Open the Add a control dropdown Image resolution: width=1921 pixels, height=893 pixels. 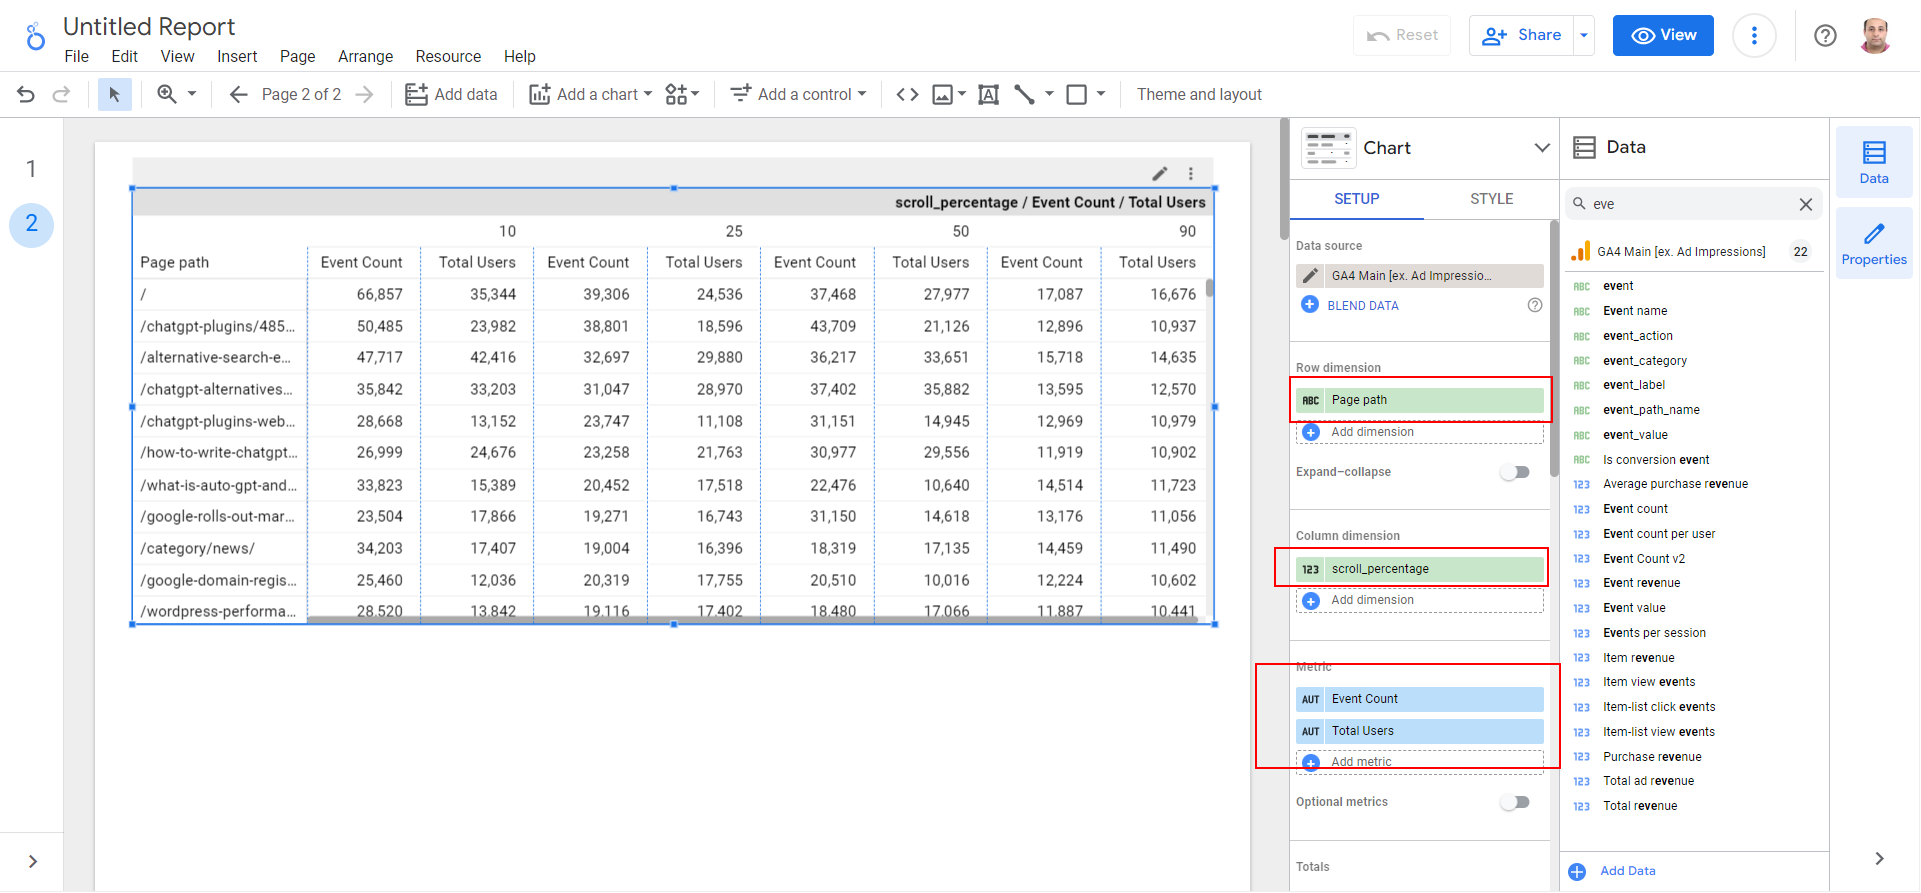click(x=798, y=94)
